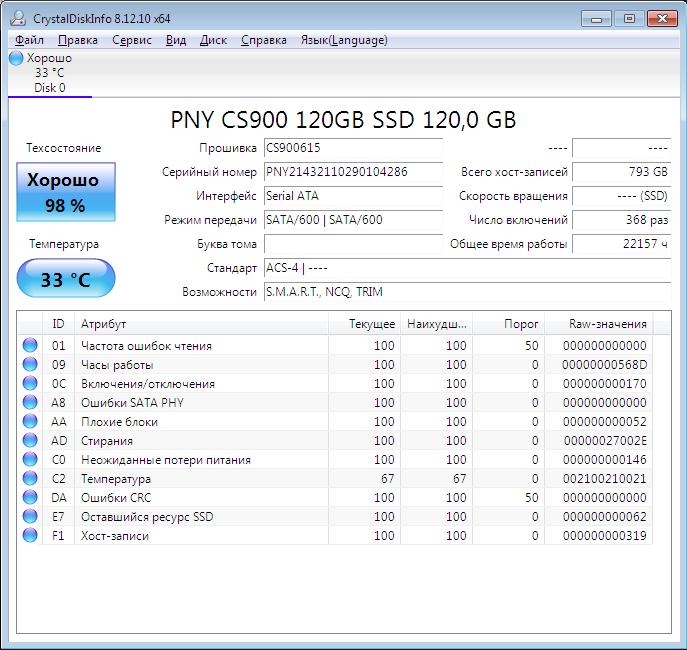Click the empty Буква тома field
The image size is (687, 650).
(x=353, y=244)
